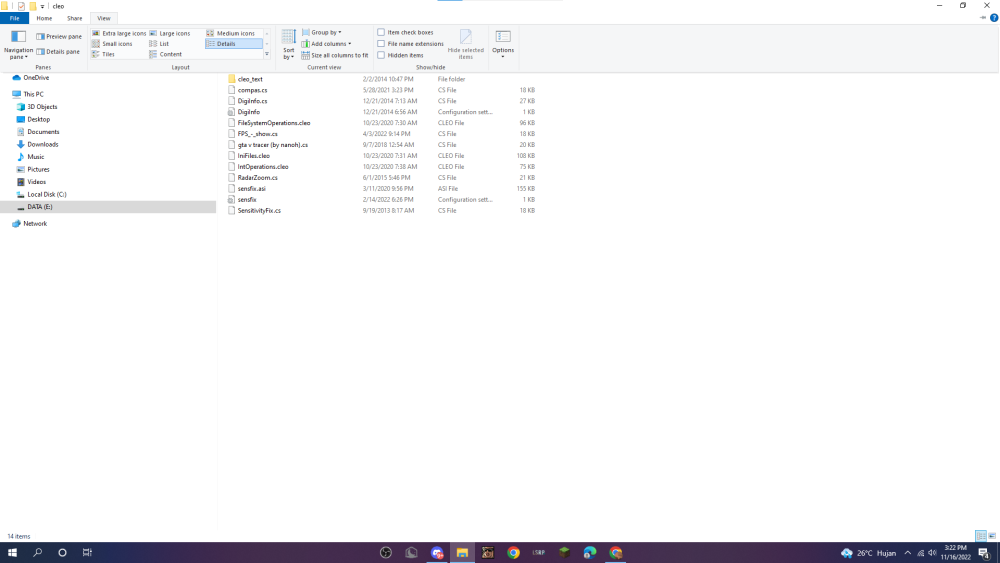
Task: Select Local Disk (C:) drive
Action: pos(47,194)
